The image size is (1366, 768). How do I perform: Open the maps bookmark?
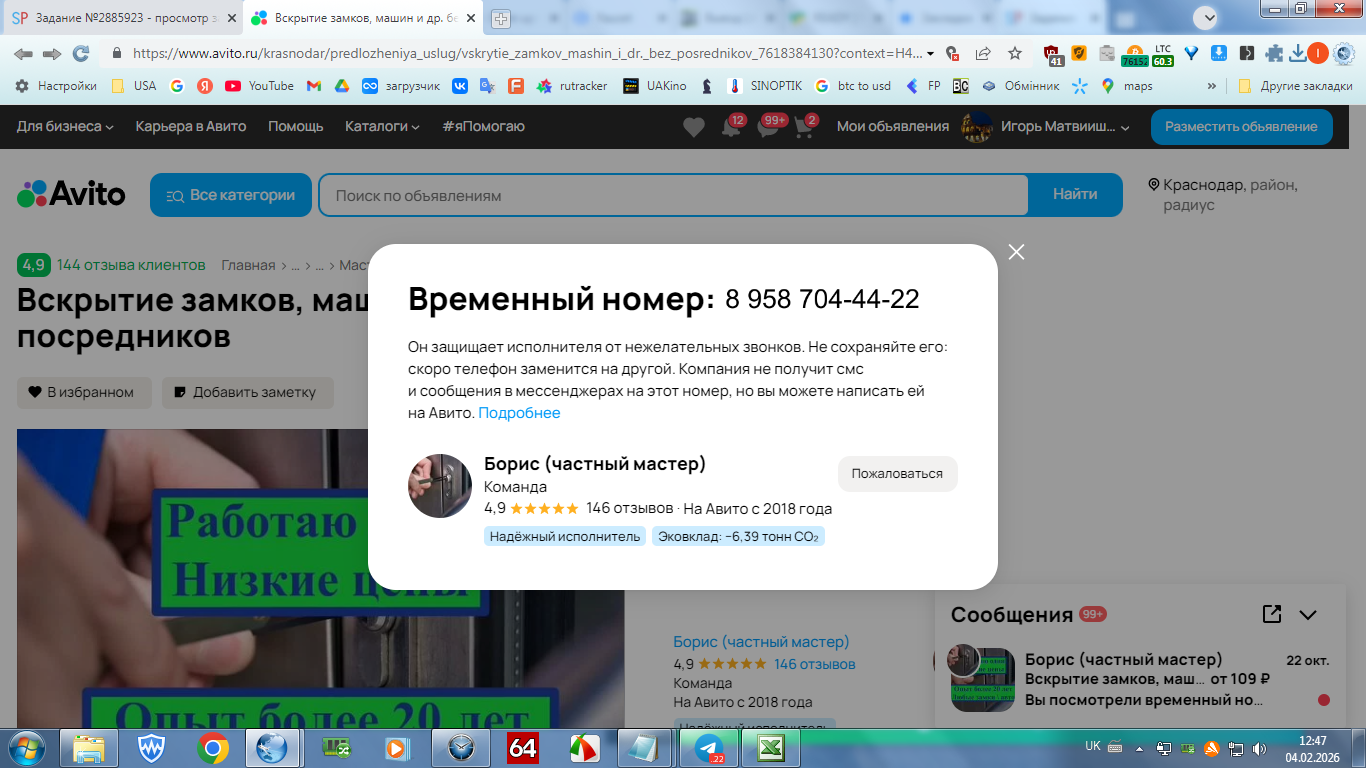(1126, 86)
